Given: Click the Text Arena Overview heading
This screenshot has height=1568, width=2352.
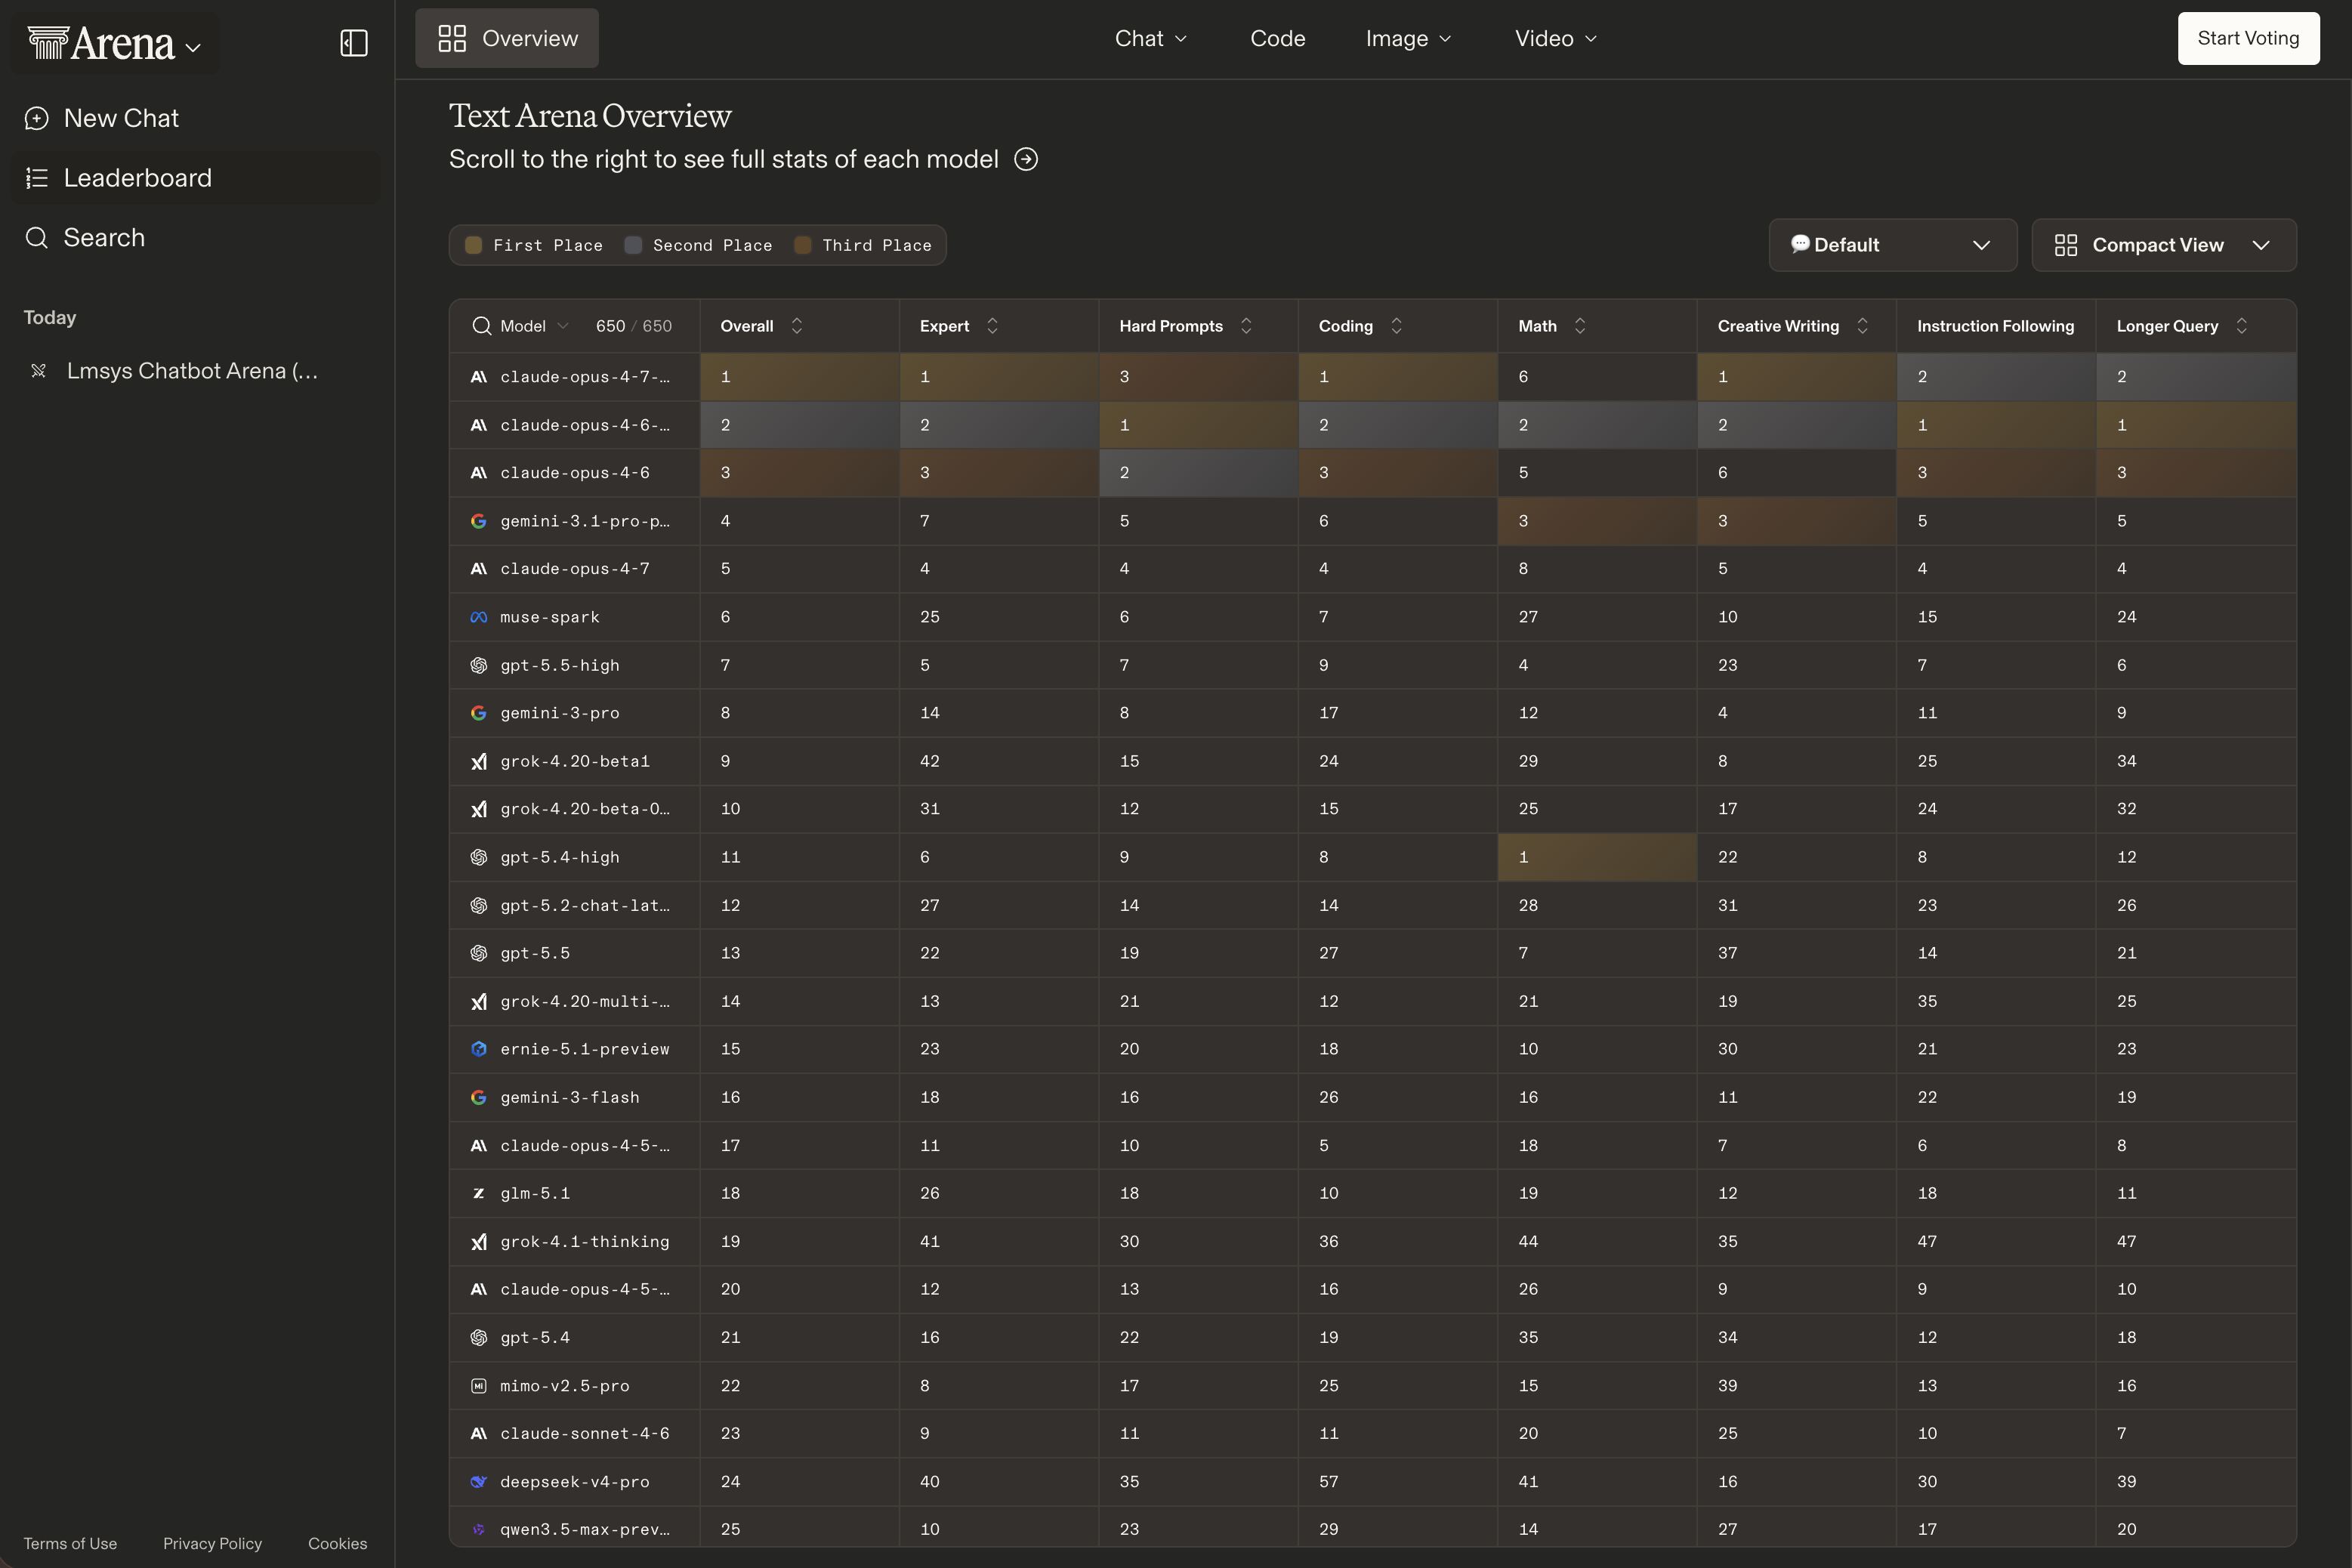Looking at the screenshot, I should pos(590,116).
